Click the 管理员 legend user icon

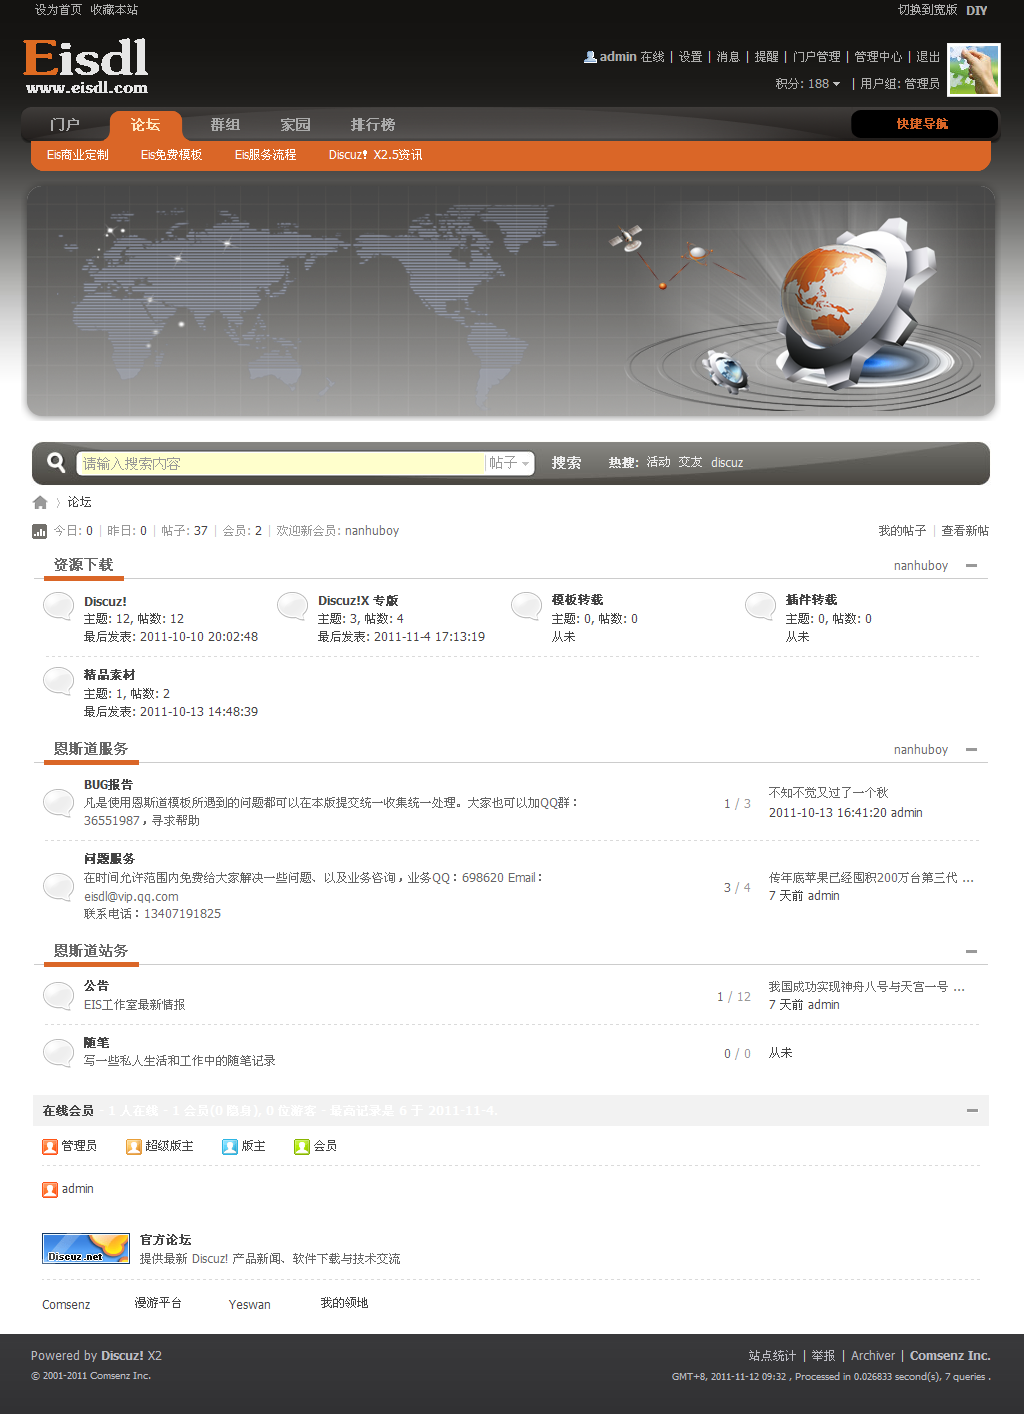[50, 1147]
